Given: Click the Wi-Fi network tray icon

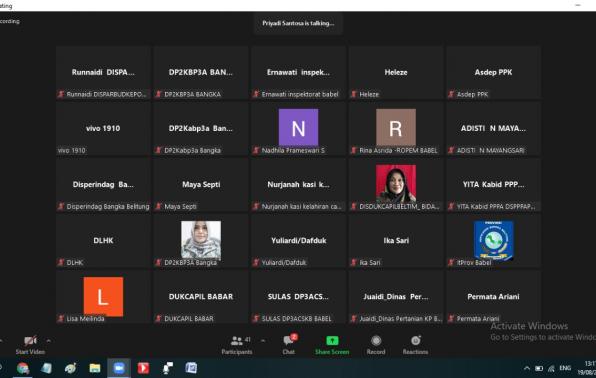Looking at the screenshot, I should [551, 368].
